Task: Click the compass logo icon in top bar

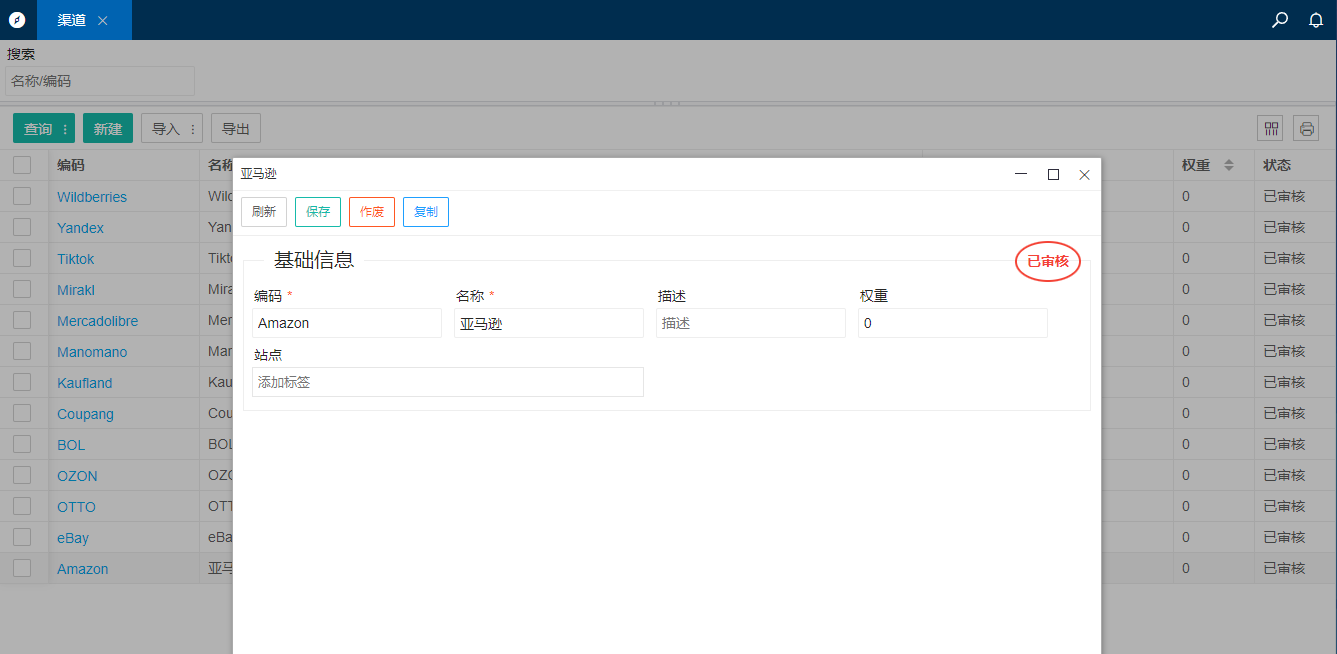Action: (x=17, y=20)
